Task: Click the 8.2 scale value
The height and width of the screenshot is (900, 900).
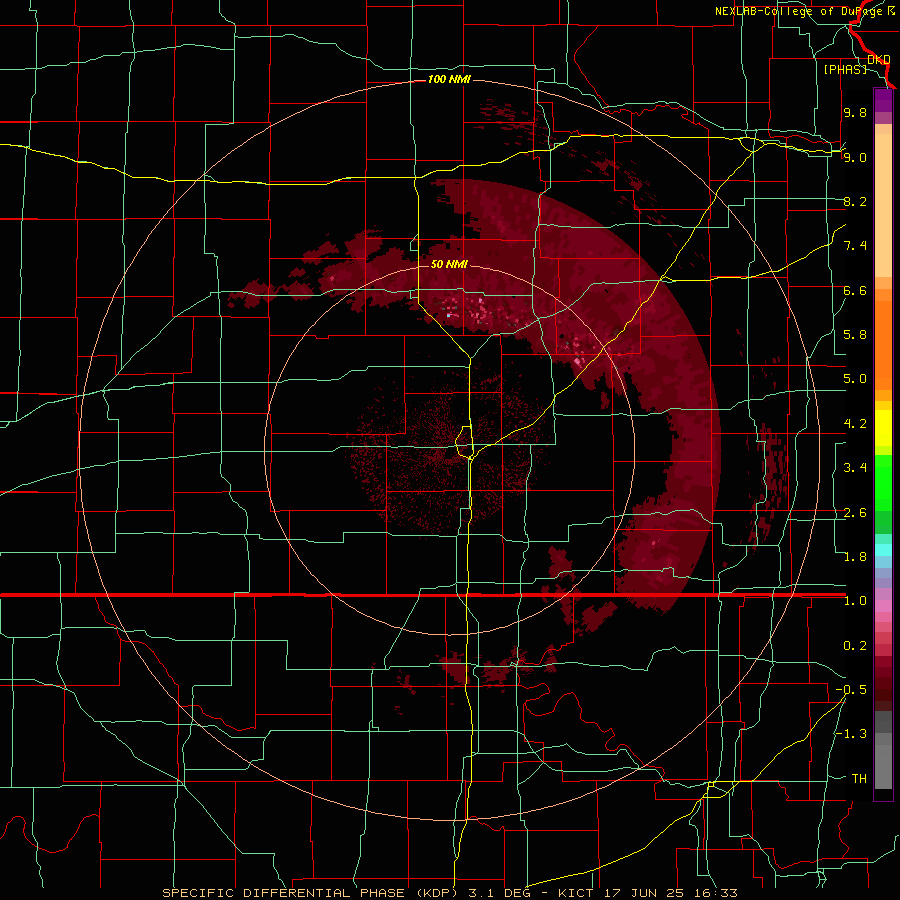Action: tap(855, 201)
